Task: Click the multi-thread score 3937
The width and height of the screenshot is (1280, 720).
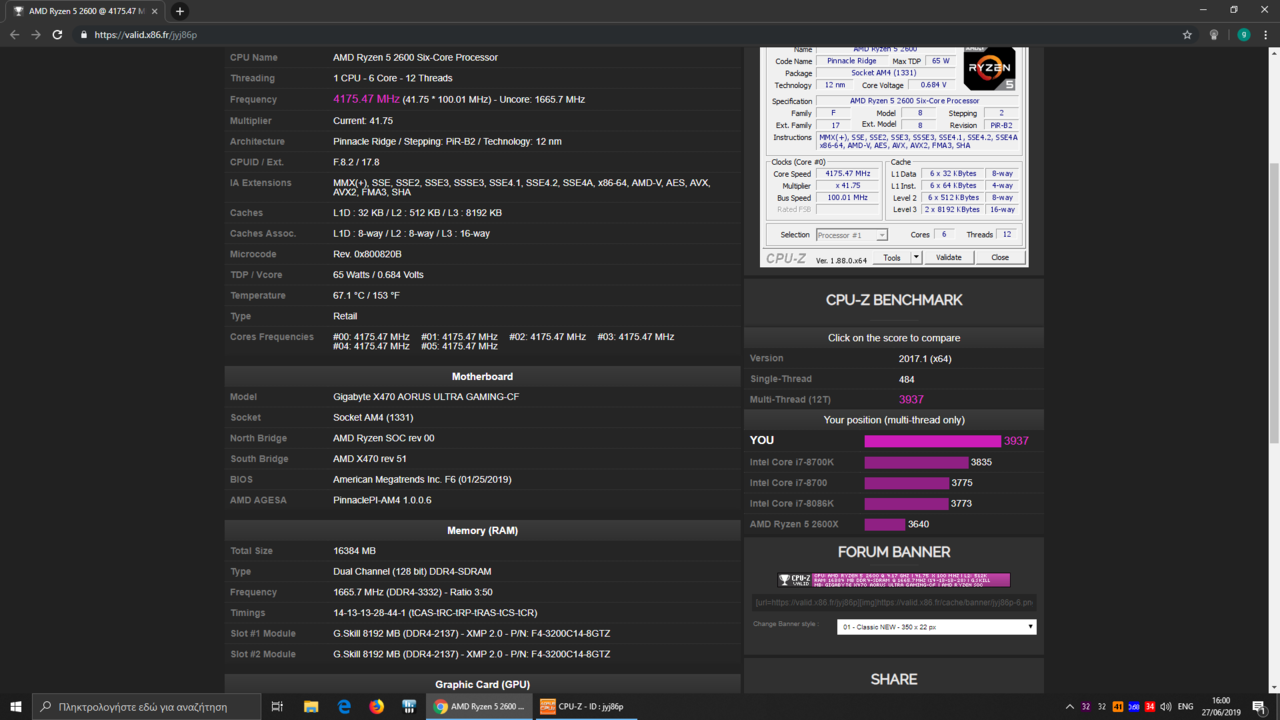Action: pos(911,399)
